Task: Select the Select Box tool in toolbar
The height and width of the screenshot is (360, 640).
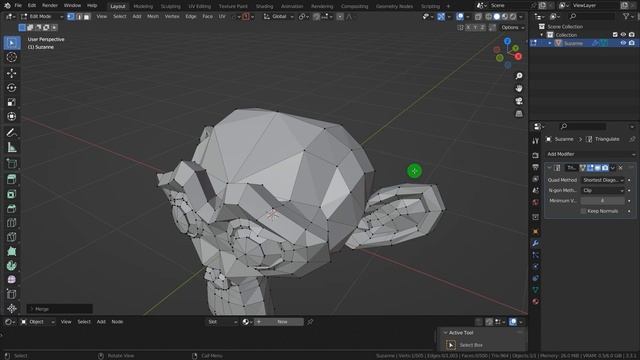Action: click(12, 43)
